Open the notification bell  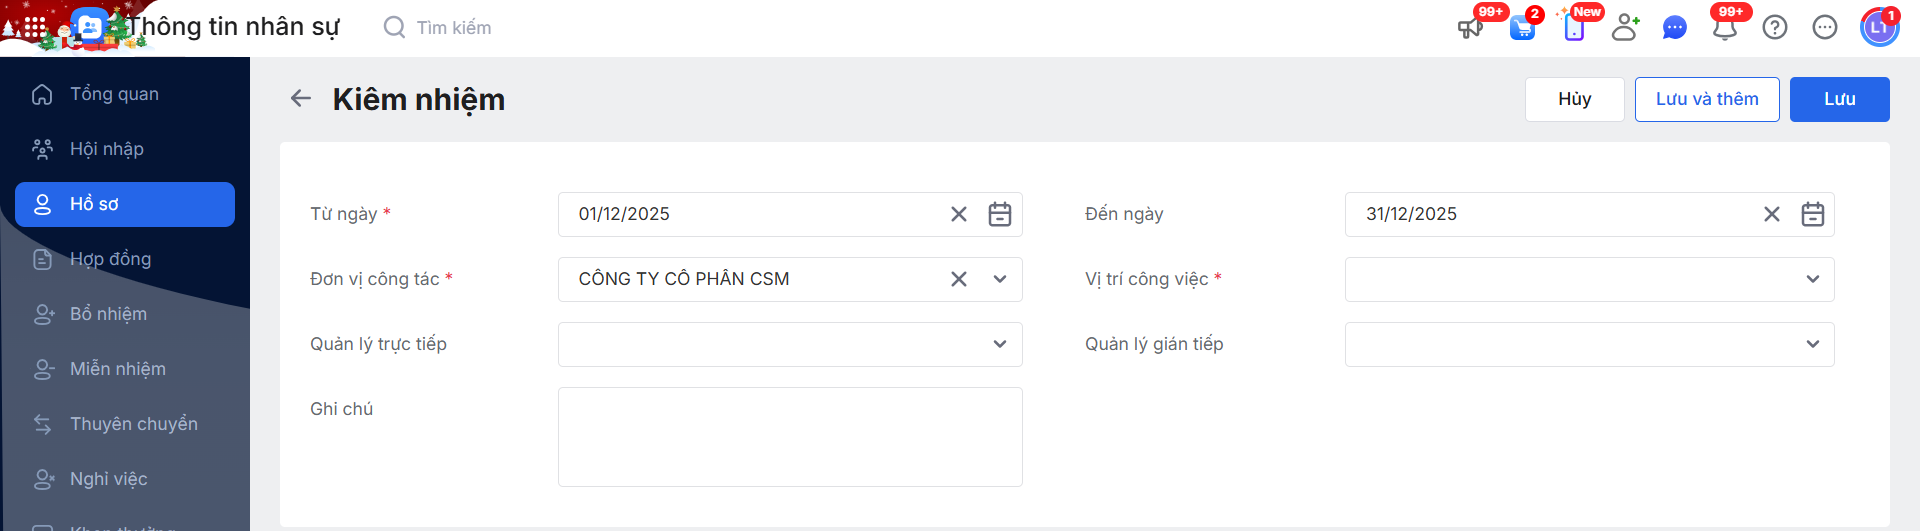(1725, 27)
